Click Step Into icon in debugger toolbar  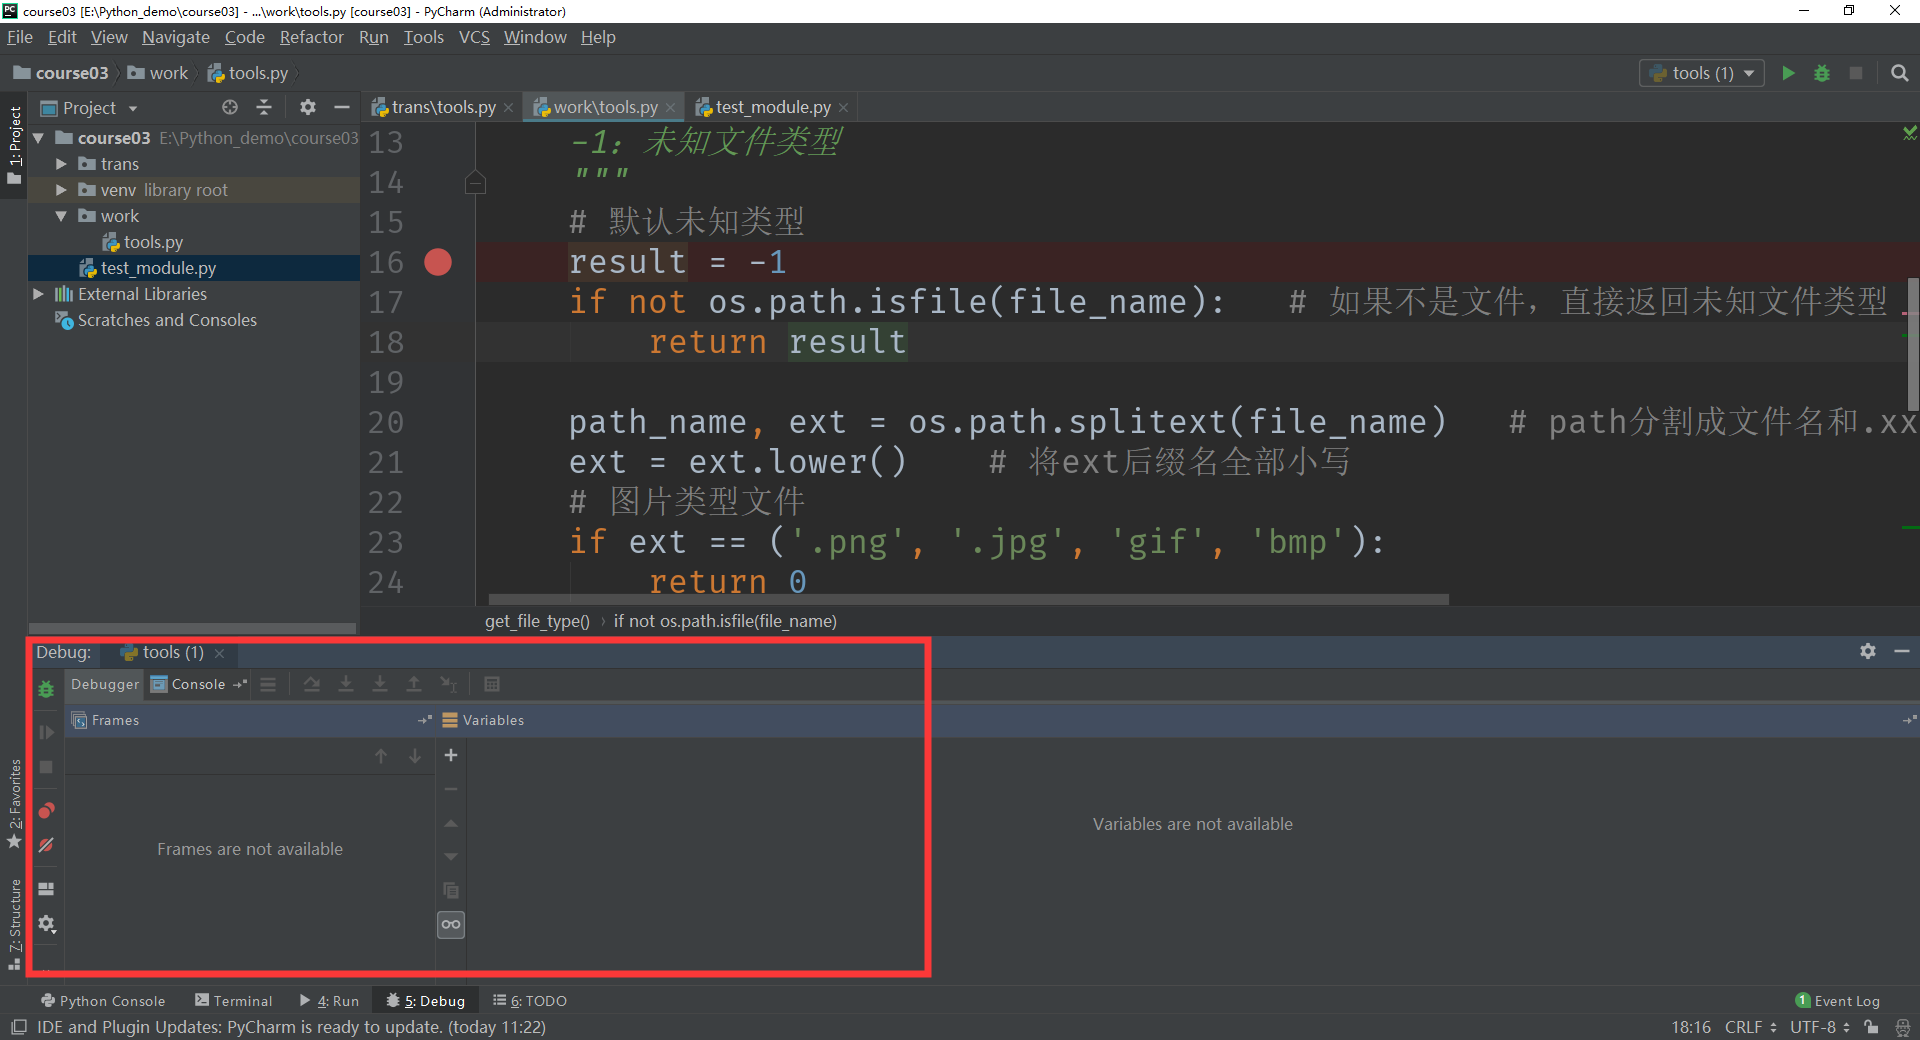click(x=346, y=685)
